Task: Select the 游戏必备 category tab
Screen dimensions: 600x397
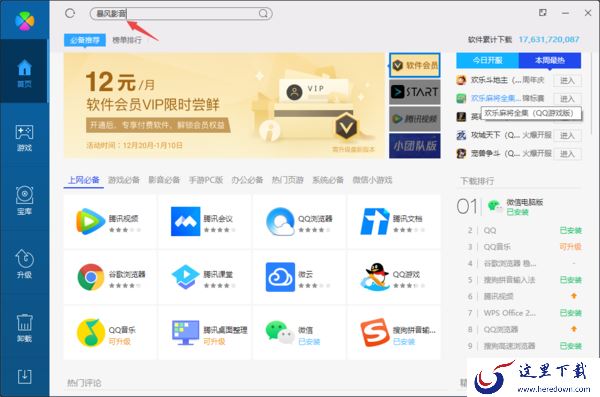Action: point(124,180)
